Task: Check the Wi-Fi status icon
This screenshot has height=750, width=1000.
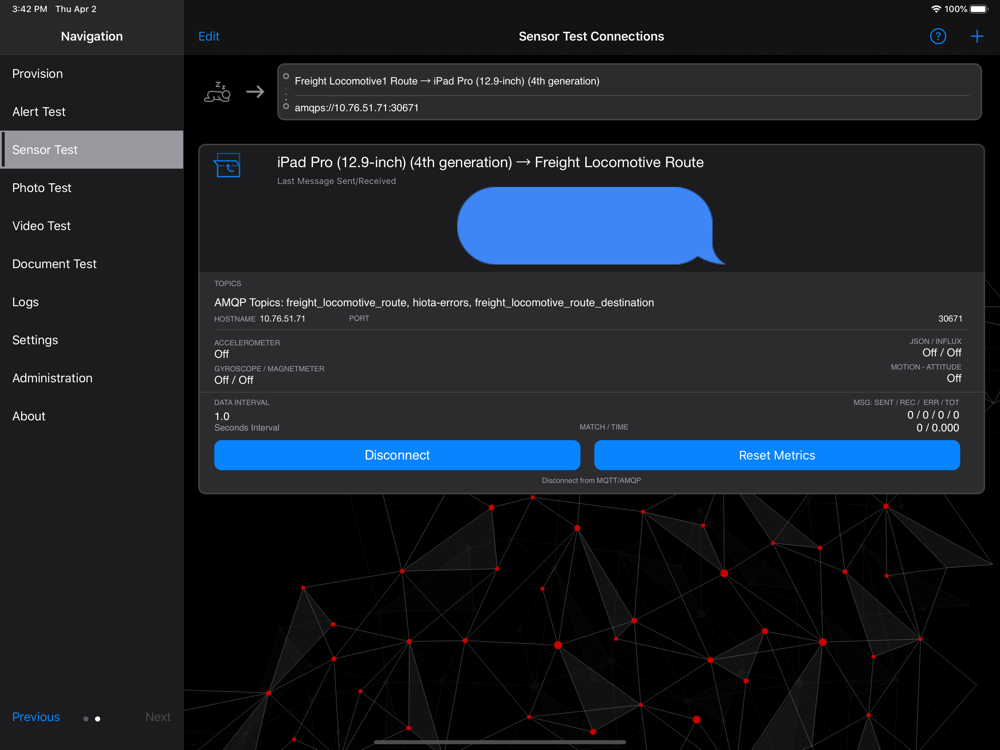Action: coord(936,9)
